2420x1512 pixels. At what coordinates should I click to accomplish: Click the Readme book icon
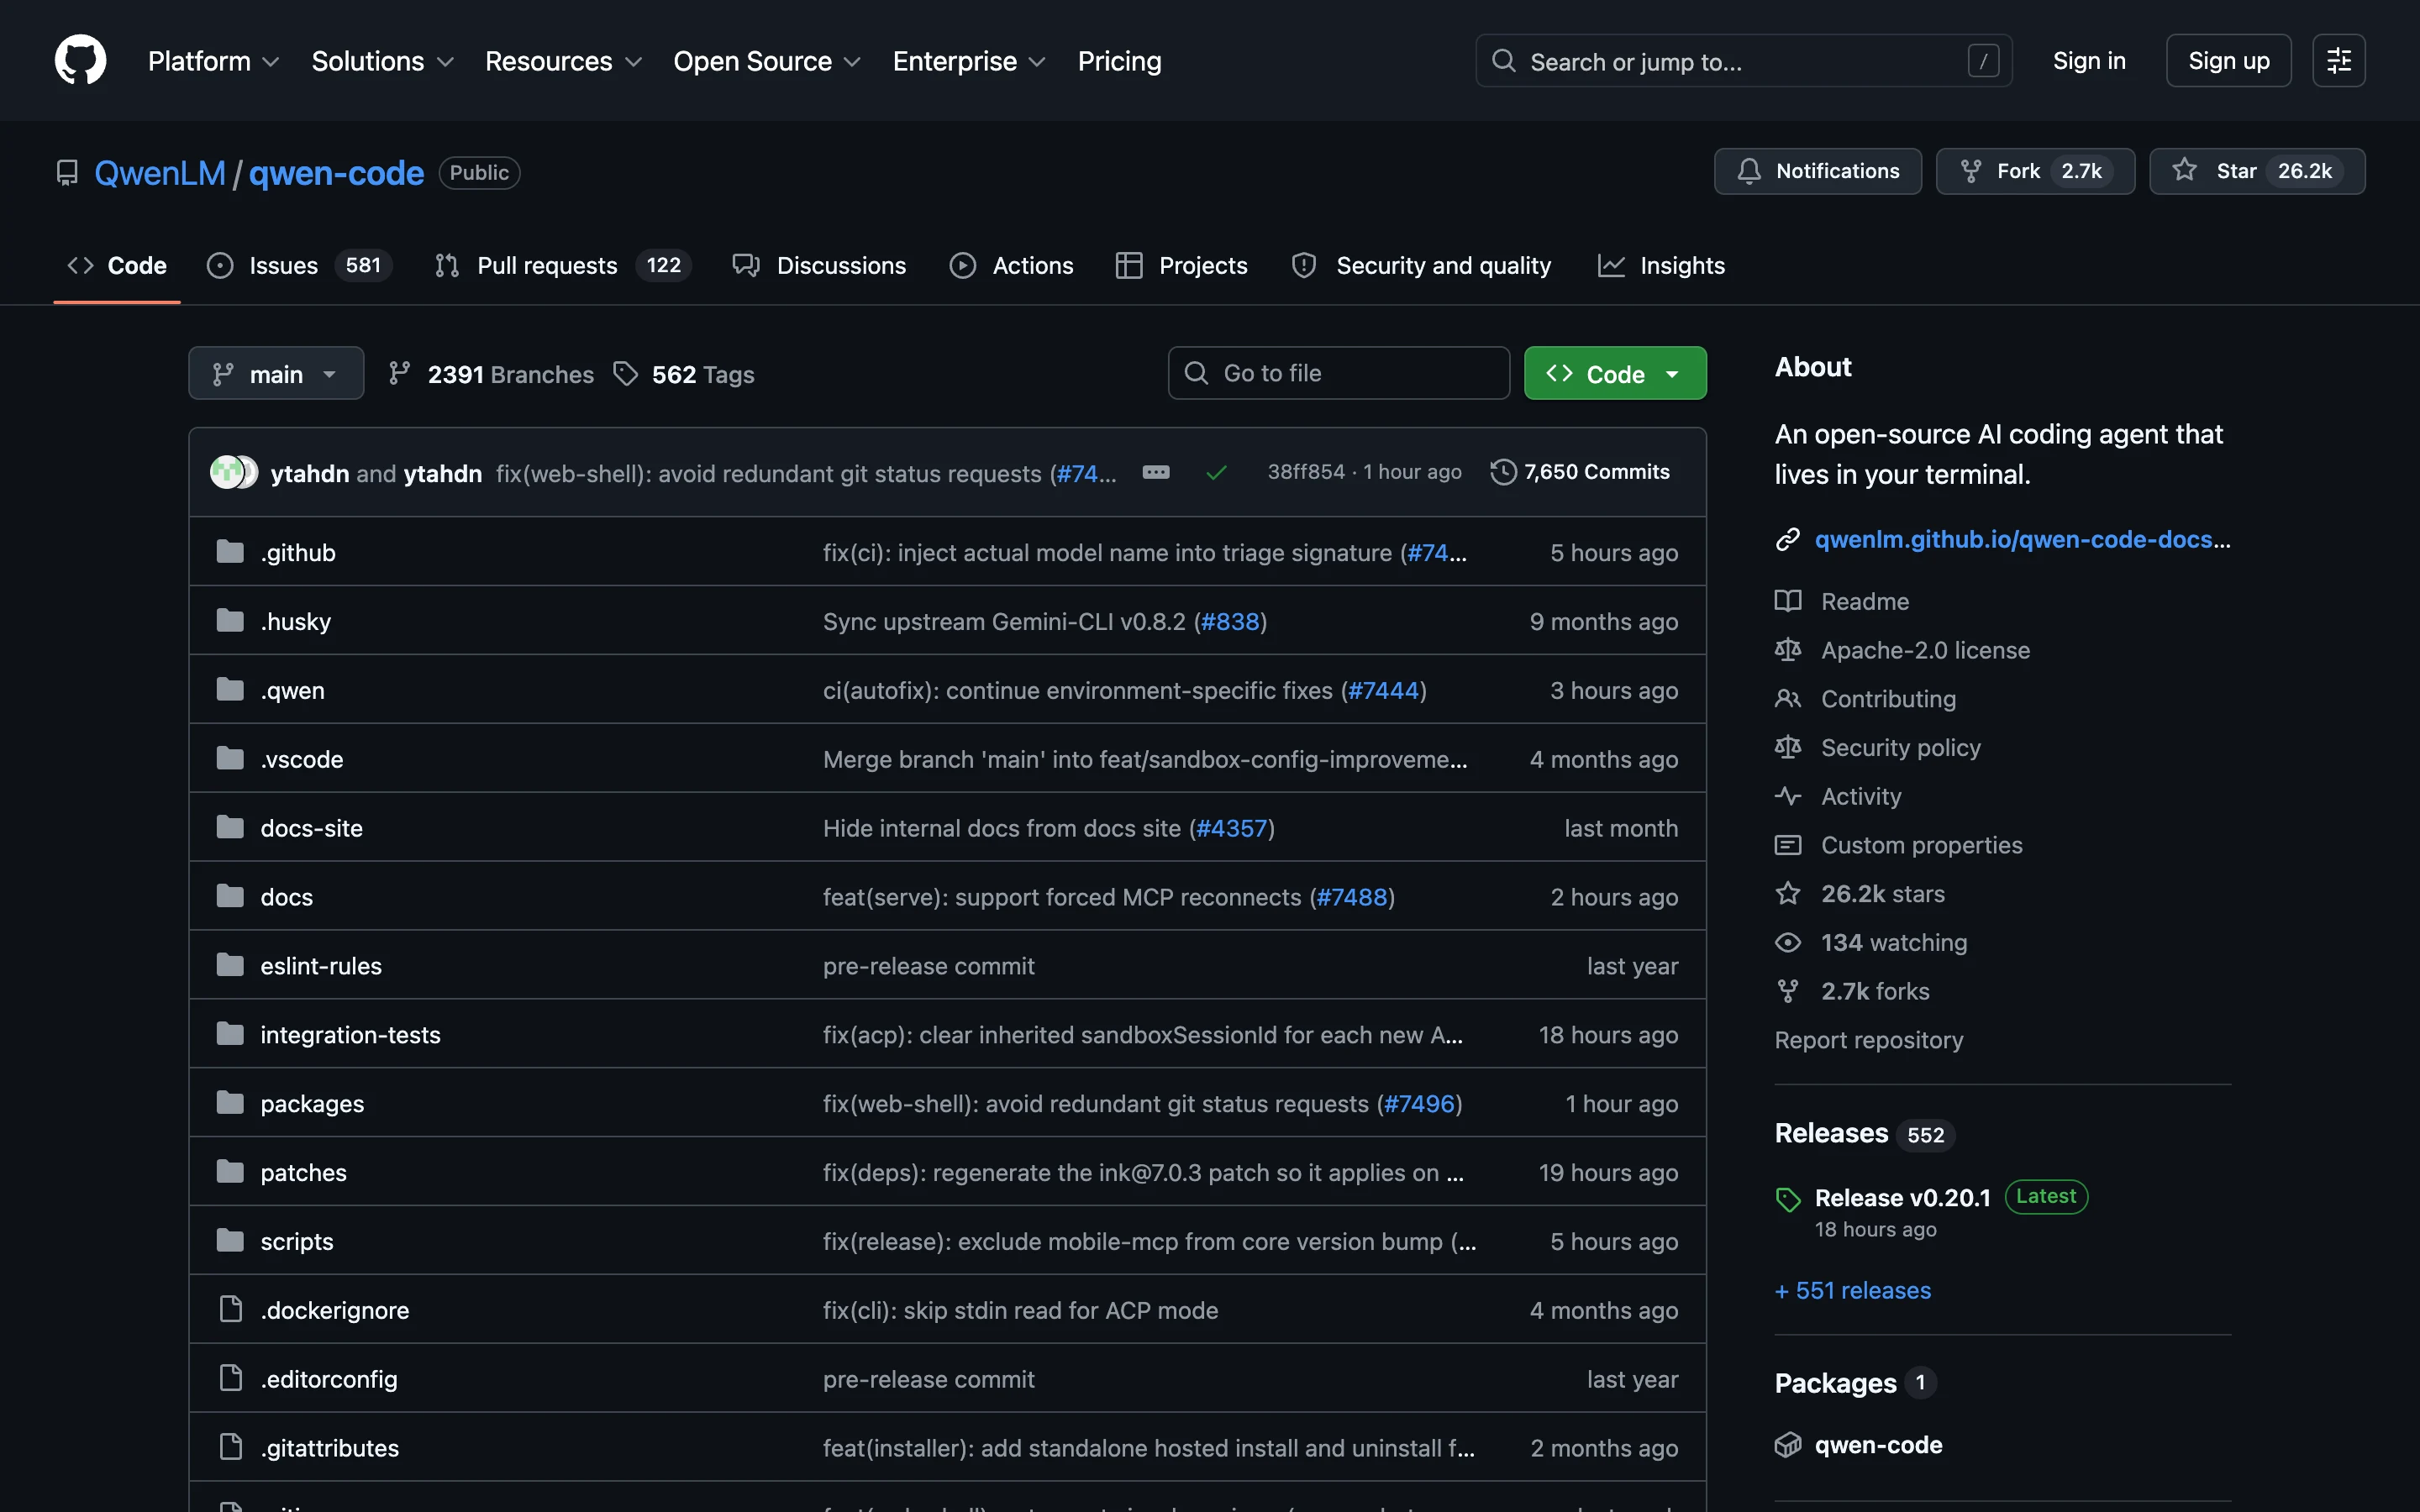(x=1788, y=601)
